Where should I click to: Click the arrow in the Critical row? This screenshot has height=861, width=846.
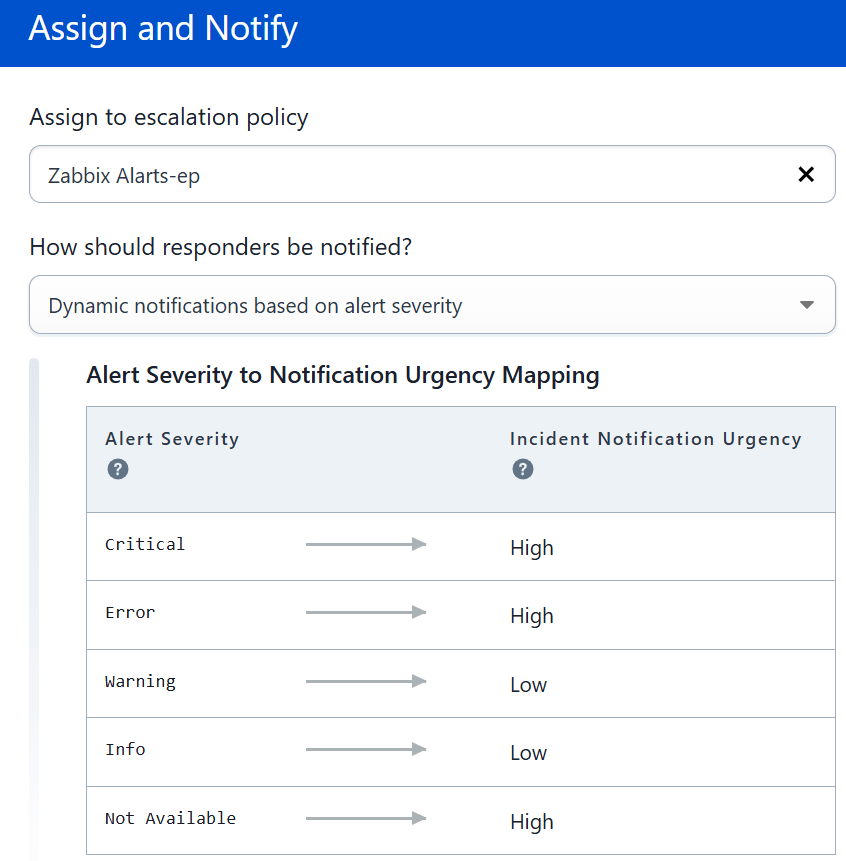click(x=366, y=544)
